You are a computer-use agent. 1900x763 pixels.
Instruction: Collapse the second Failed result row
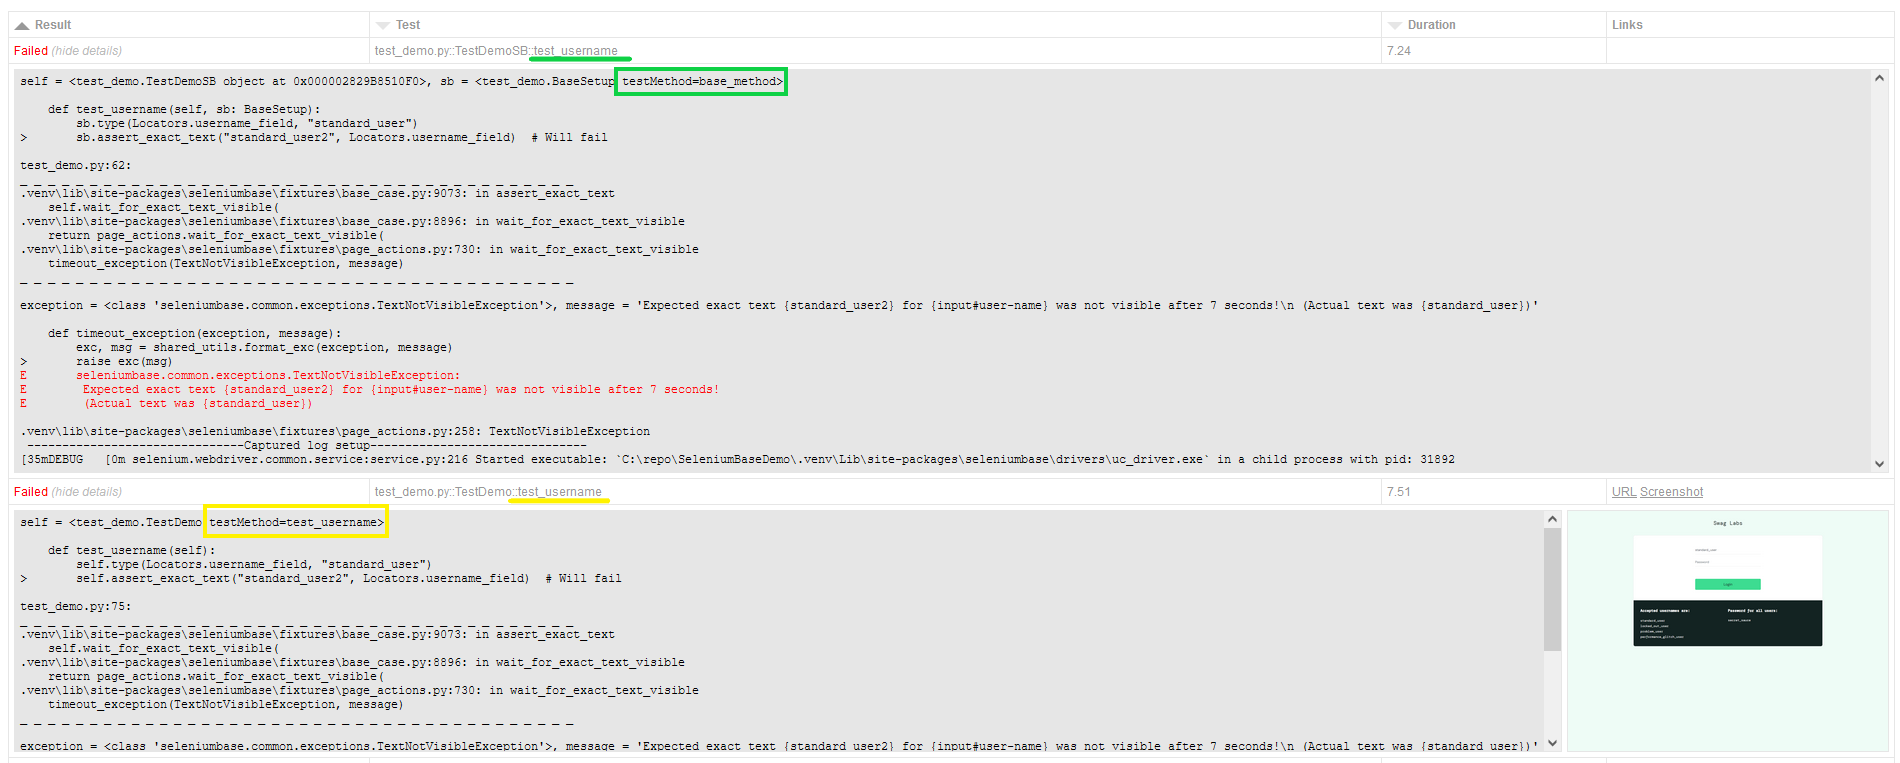[31, 492]
